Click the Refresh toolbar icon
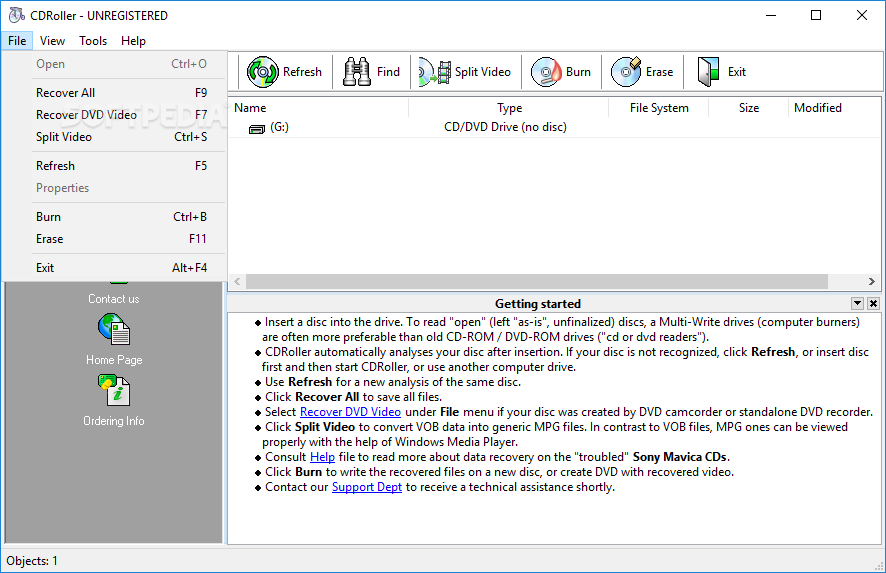The height and width of the screenshot is (573, 886). (262, 72)
